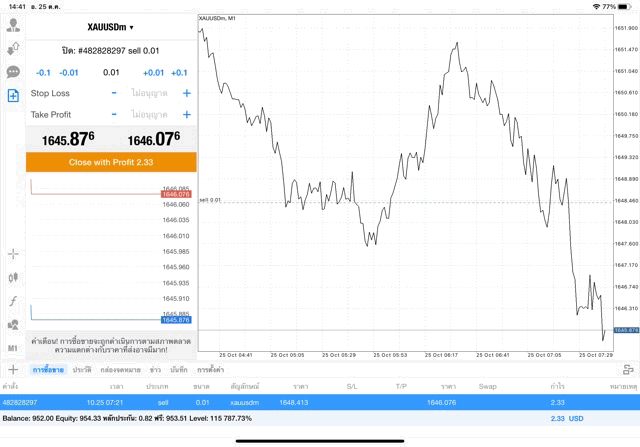Increase Stop Loss with plus button
The width and height of the screenshot is (640, 447).
click(186, 93)
